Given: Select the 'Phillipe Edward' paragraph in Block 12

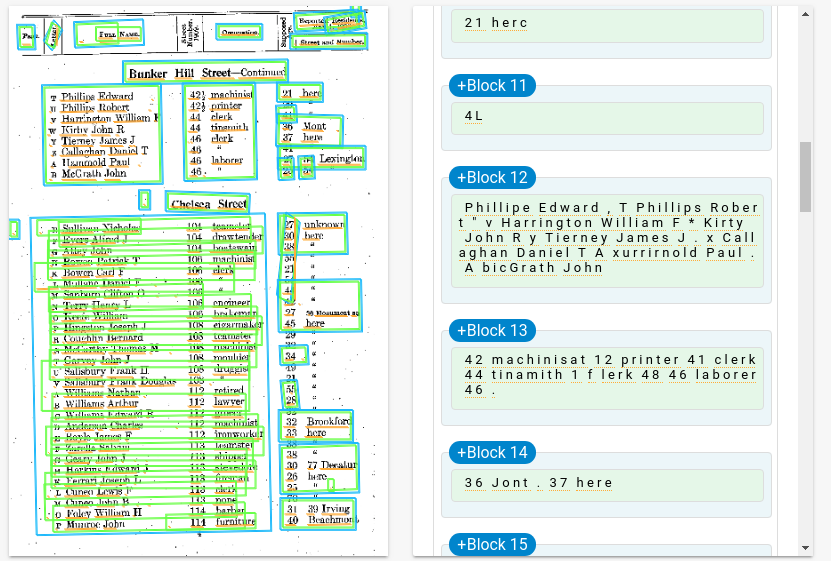Looking at the screenshot, I should tap(607, 239).
